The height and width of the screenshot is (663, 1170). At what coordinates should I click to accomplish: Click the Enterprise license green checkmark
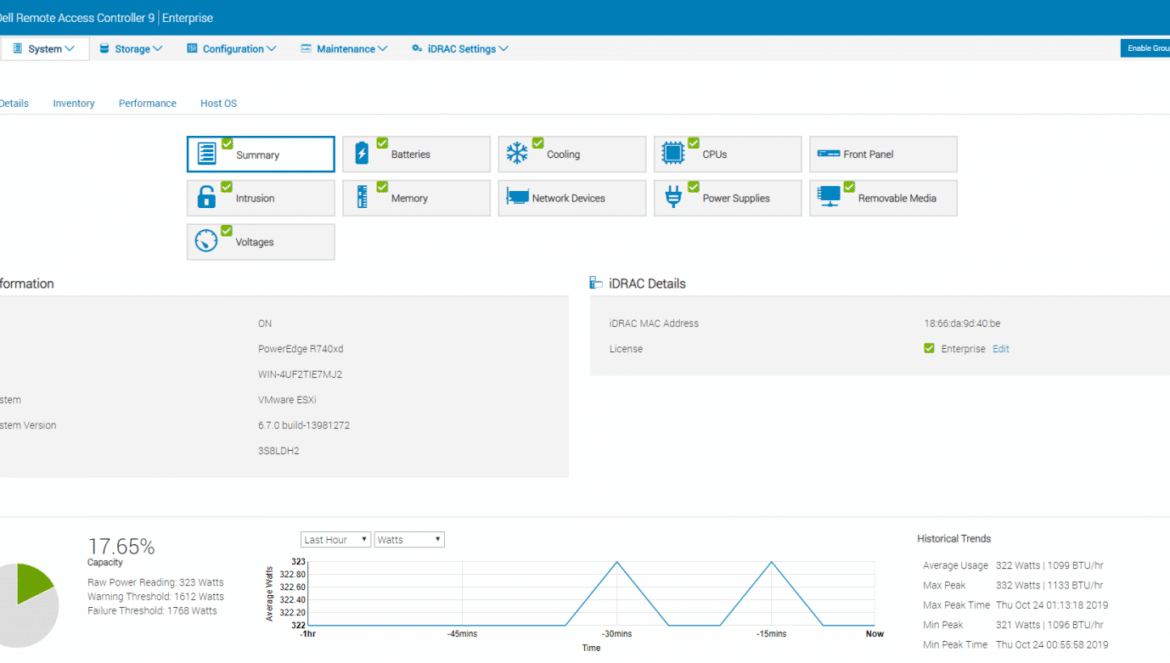tap(929, 348)
